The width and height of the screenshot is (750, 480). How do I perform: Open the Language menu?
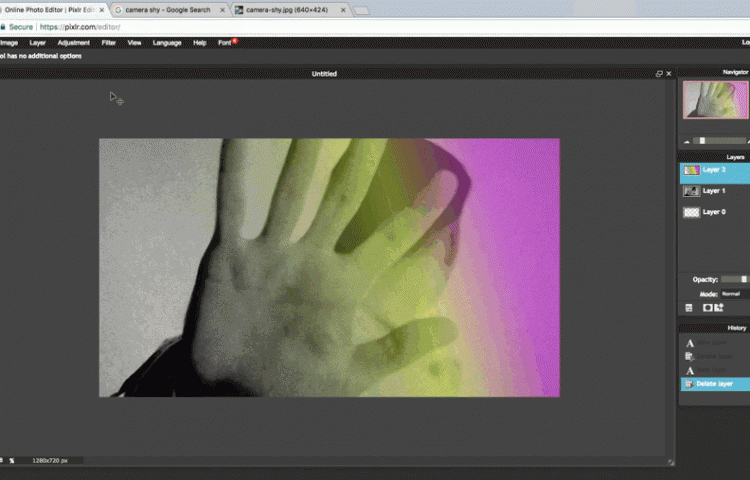point(167,43)
